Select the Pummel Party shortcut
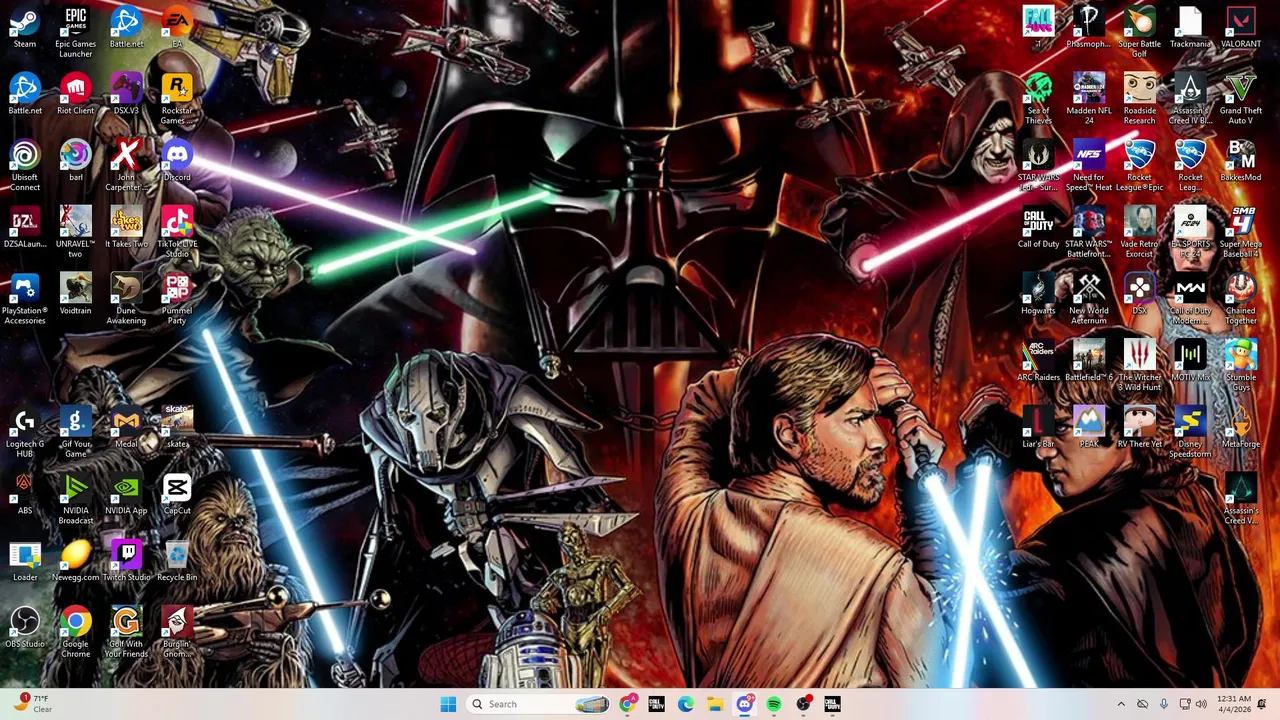Screen dimensions: 1280x720 pyautogui.click(x=177, y=299)
